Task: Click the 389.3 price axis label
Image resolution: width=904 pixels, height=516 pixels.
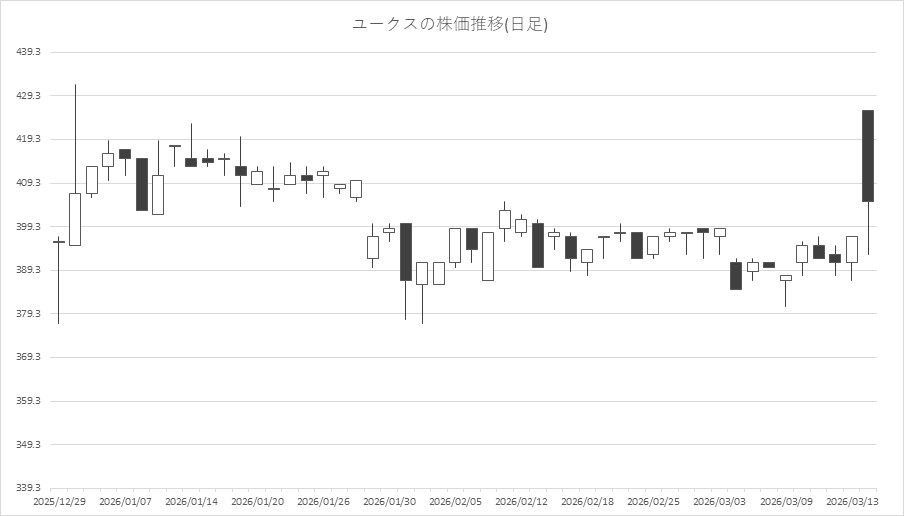Action: (x=29, y=270)
